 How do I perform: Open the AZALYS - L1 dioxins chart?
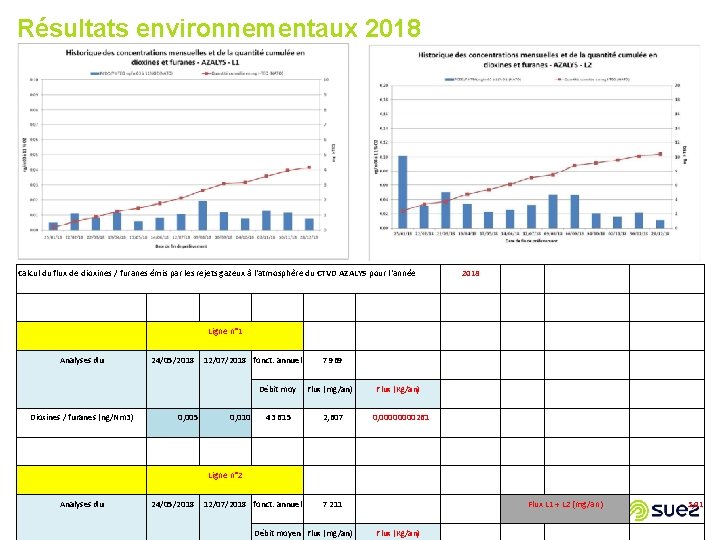[183, 151]
